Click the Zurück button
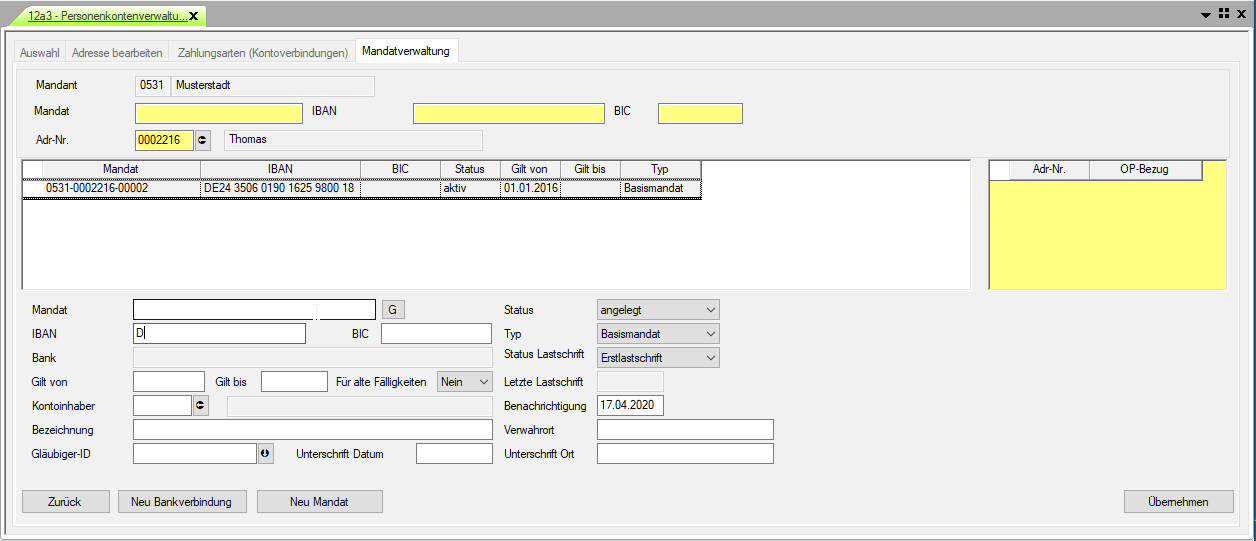 (x=65, y=502)
